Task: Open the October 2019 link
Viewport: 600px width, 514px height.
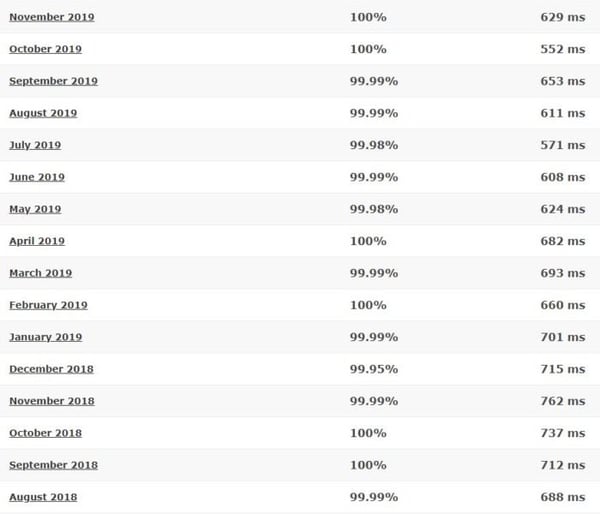Action: click(45, 49)
